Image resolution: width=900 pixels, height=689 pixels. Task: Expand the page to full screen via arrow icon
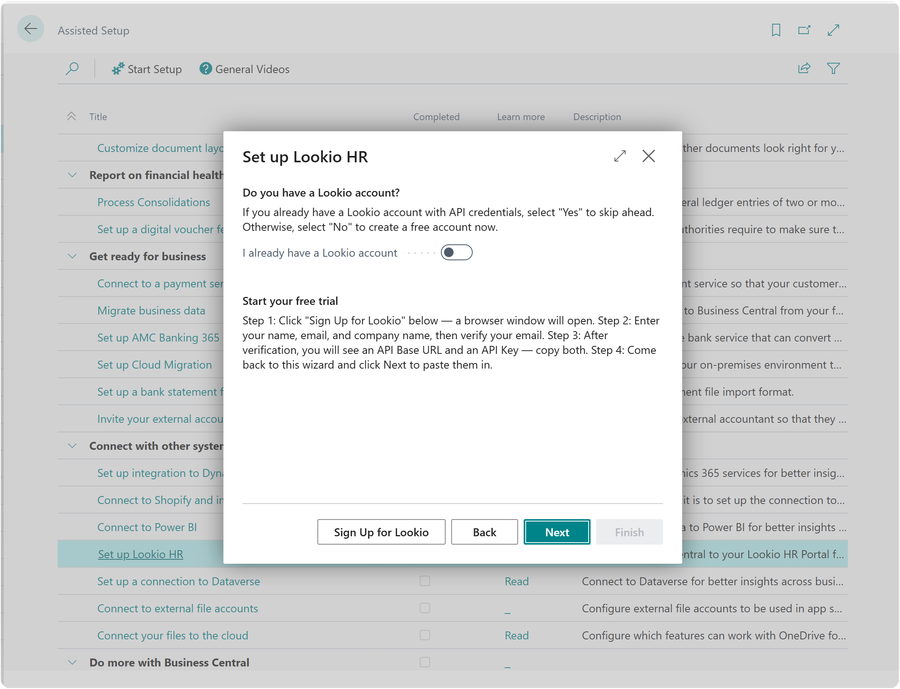point(834,30)
